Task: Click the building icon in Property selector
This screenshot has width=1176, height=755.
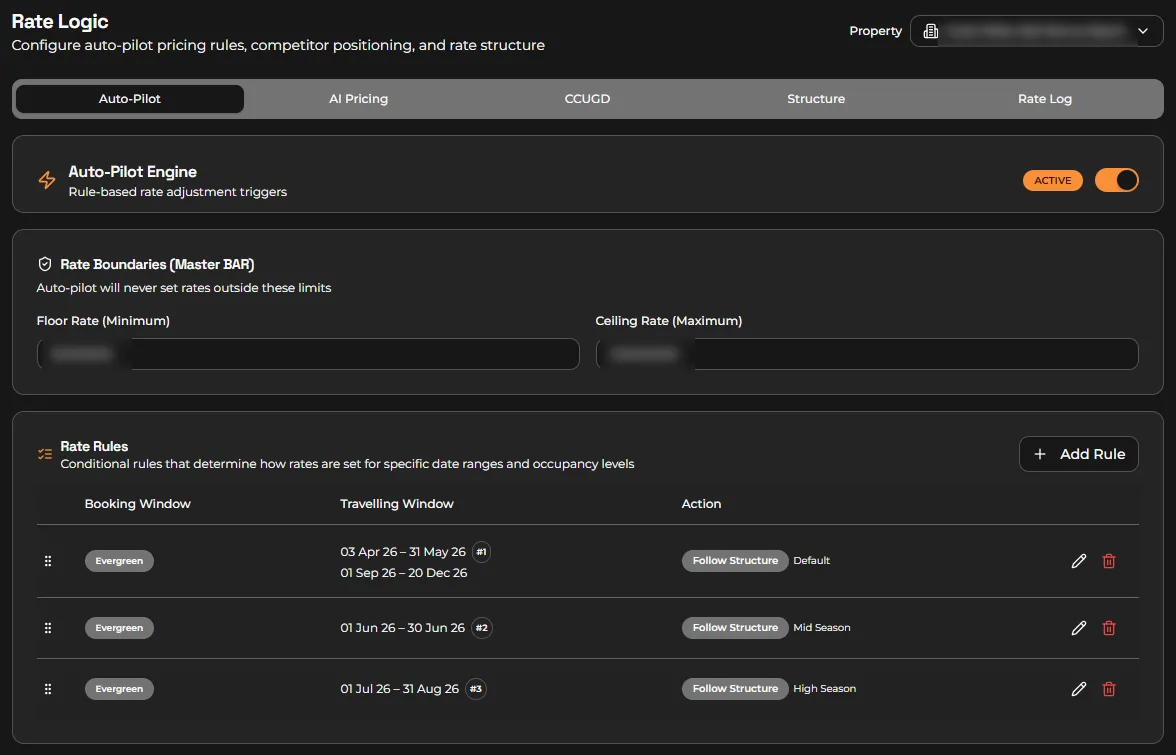Action: [x=931, y=31]
